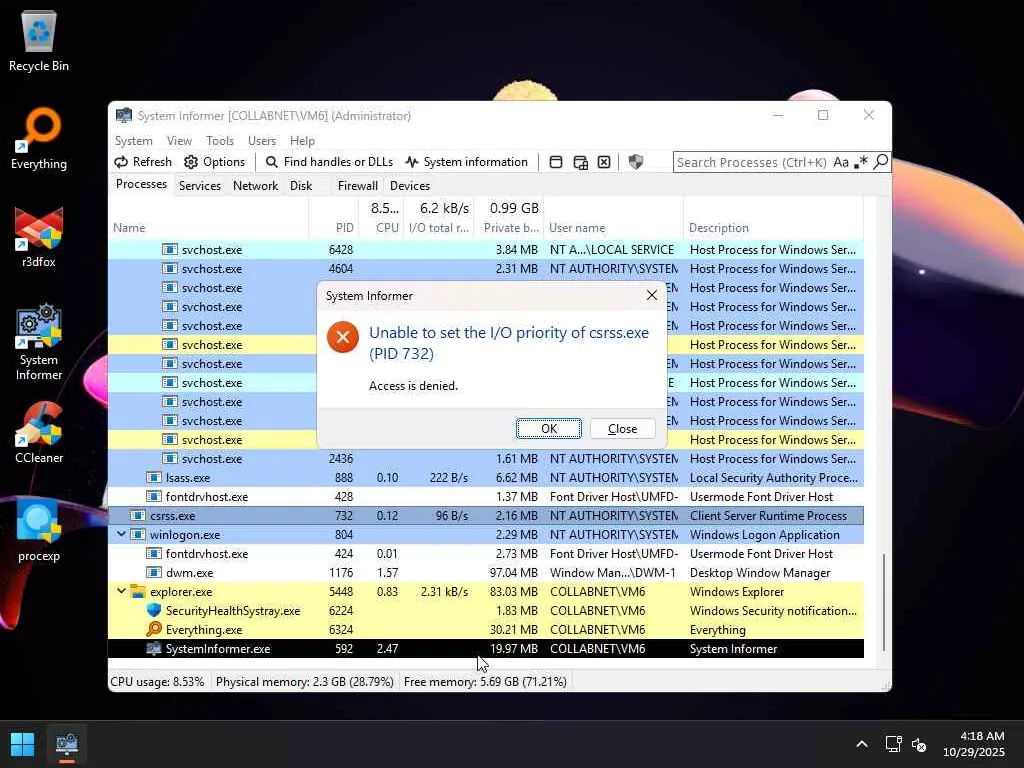The image size is (1024, 768).
Task: Sort by the PID column header
Action: [334, 227]
